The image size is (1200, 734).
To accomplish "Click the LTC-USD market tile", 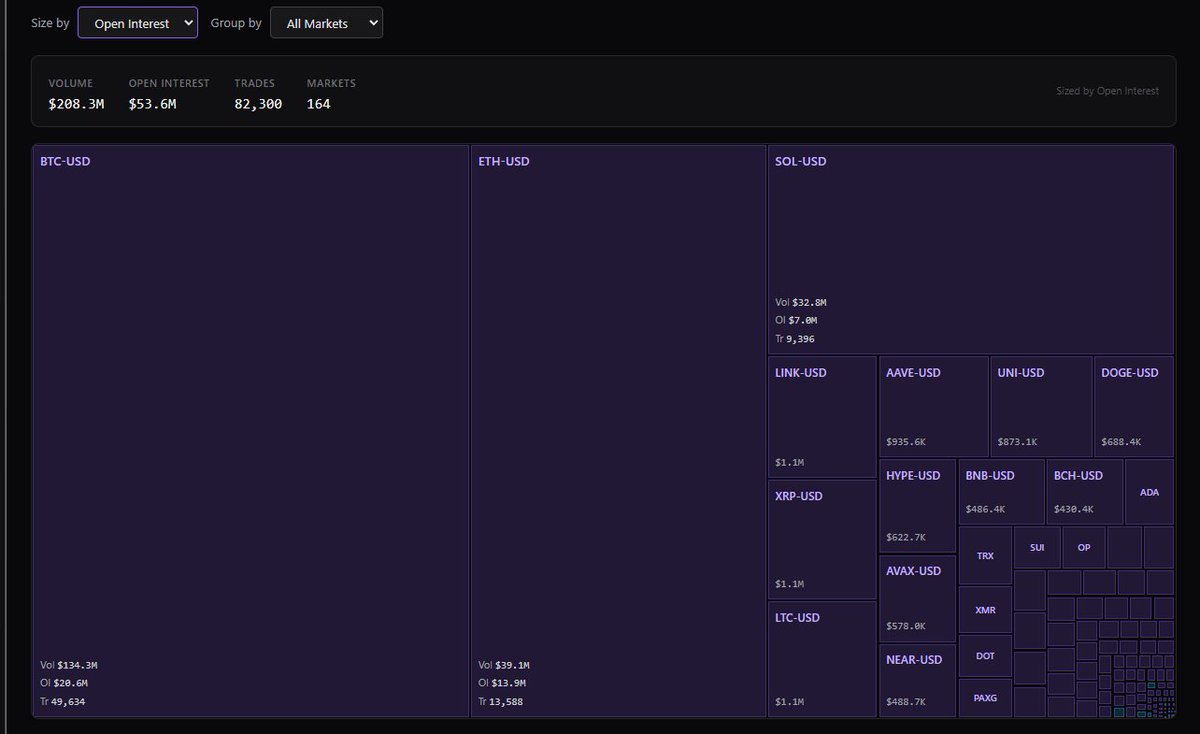I will coord(822,659).
